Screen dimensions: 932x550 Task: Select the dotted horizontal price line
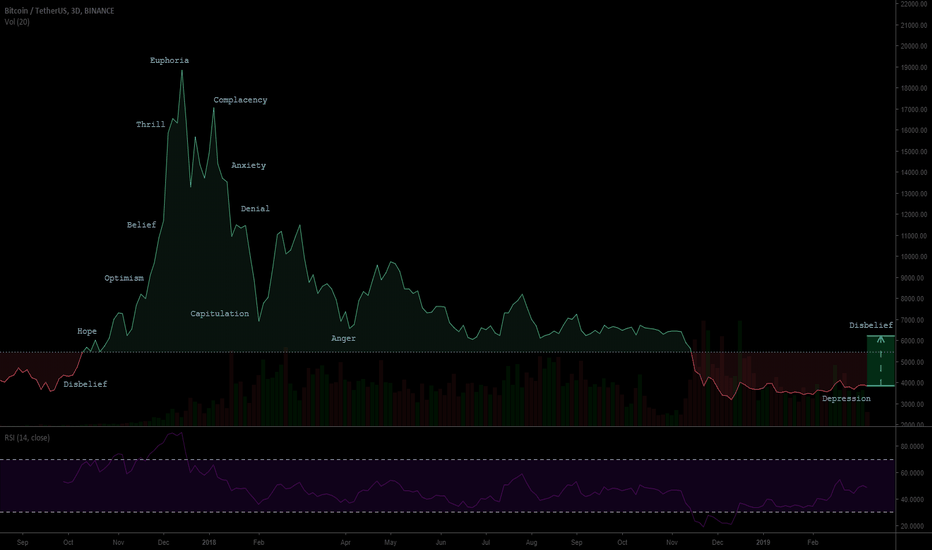click(447, 352)
